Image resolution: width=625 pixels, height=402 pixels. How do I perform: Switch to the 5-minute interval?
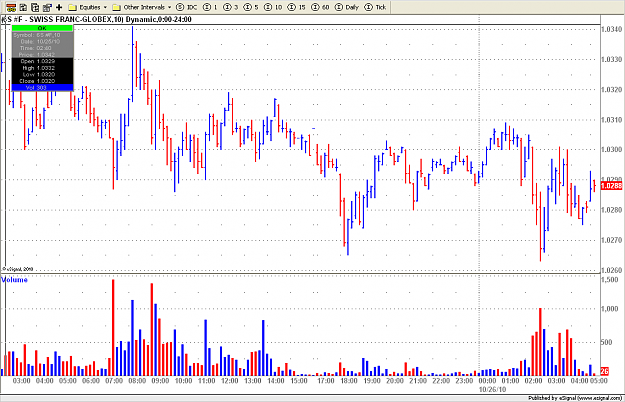coord(251,7)
